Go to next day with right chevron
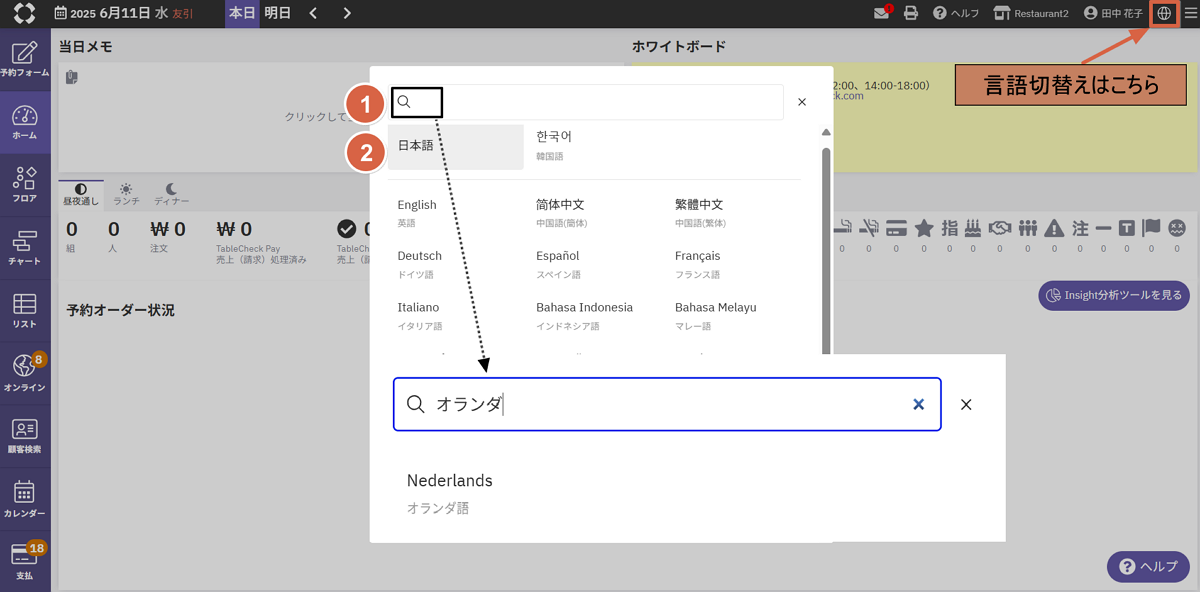Image resolution: width=1200 pixels, height=592 pixels. pyautogui.click(x=347, y=13)
